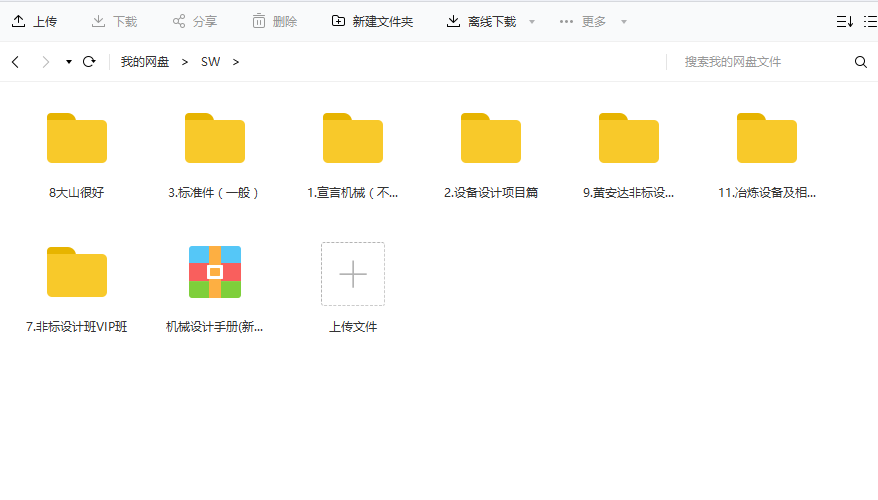Click the 上传 upload button
This screenshot has height=500, width=878.
click(34, 21)
